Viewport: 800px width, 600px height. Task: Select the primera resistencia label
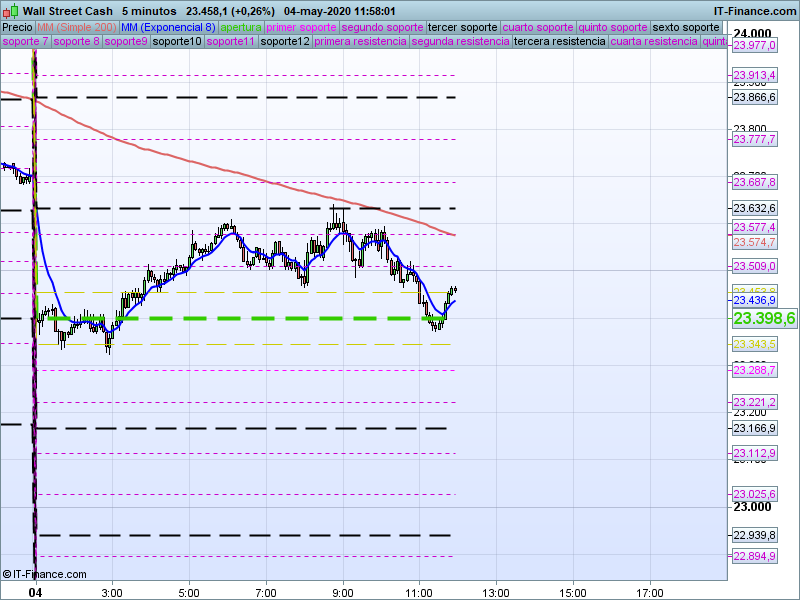point(360,42)
